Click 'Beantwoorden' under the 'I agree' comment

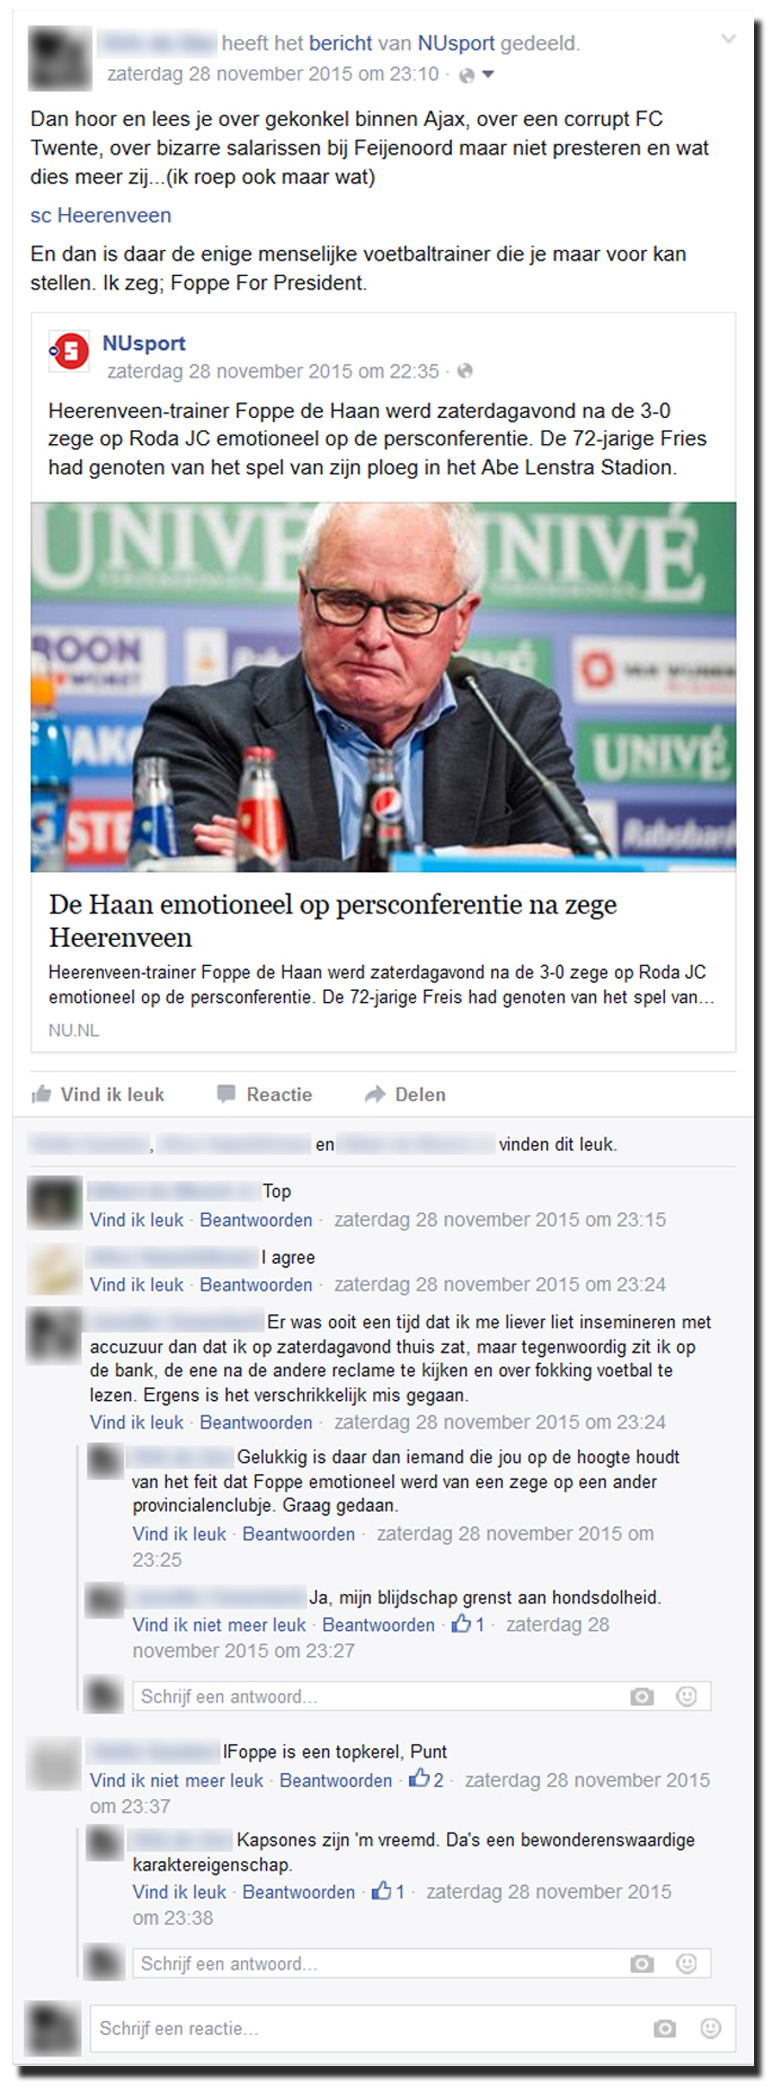click(256, 1284)
